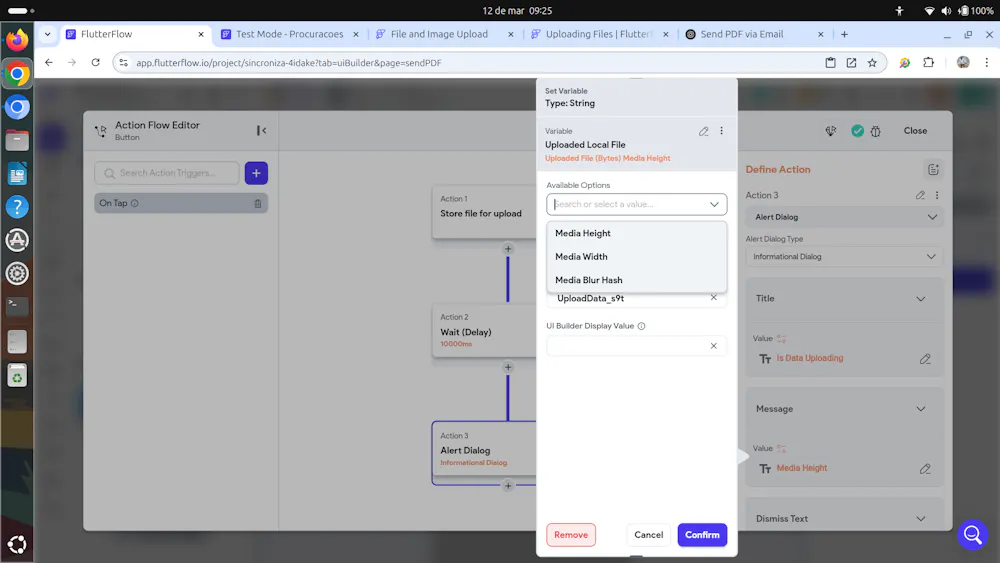Click the debug bug icon
The image size is (1000, 563).
coord(876,131)
